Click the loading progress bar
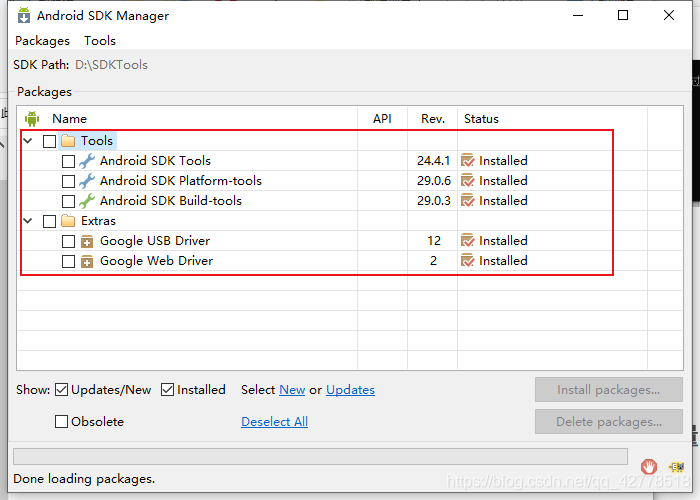Screen dimensions: 700x500 (x=320, y=457)
